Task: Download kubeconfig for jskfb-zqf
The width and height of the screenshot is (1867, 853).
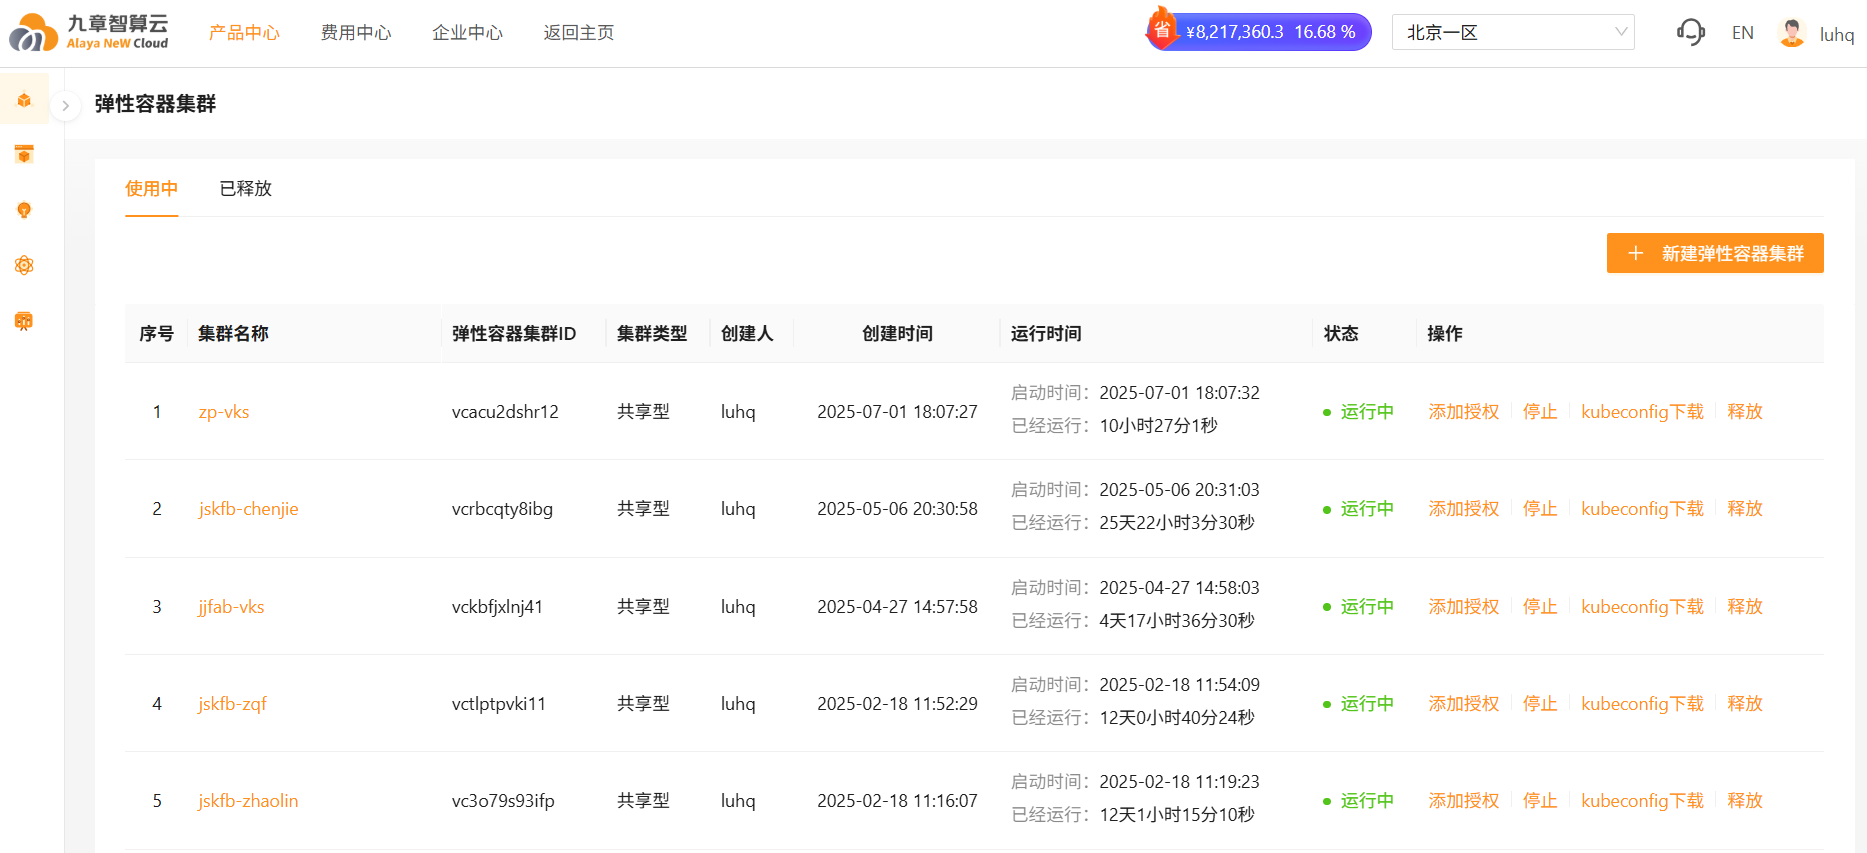Action: [1642, 704]
